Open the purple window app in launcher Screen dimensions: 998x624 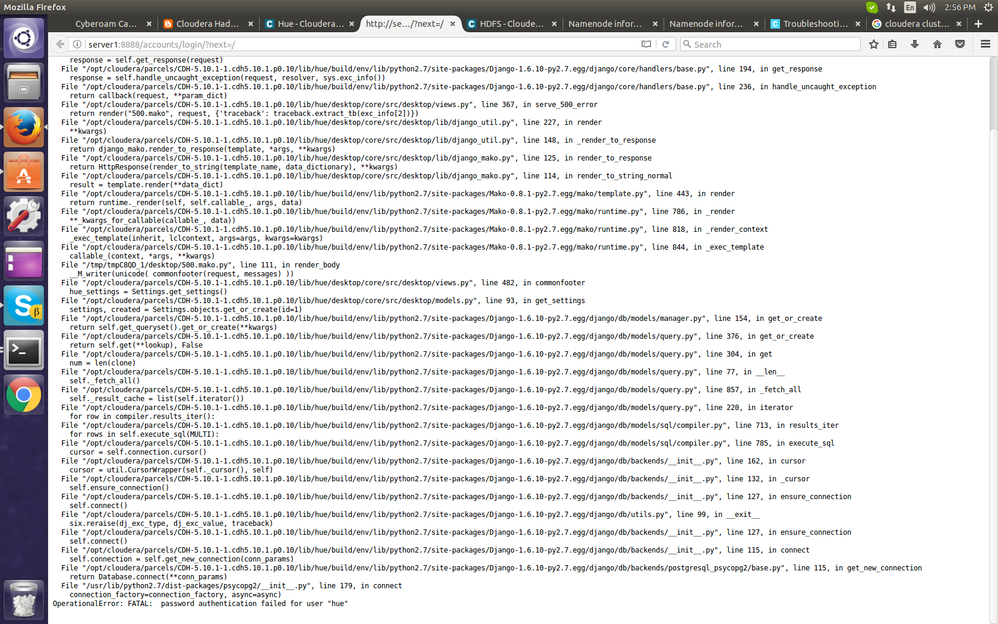point(24,260)
